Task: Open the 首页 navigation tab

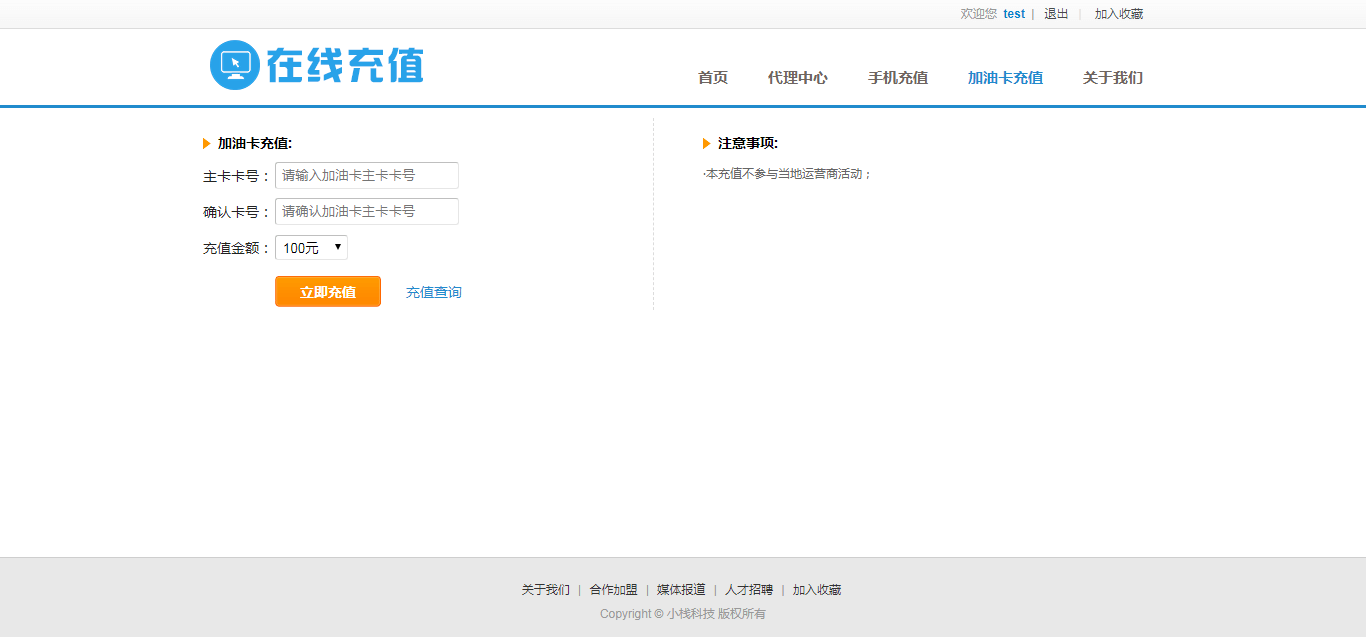Action: 712,78
